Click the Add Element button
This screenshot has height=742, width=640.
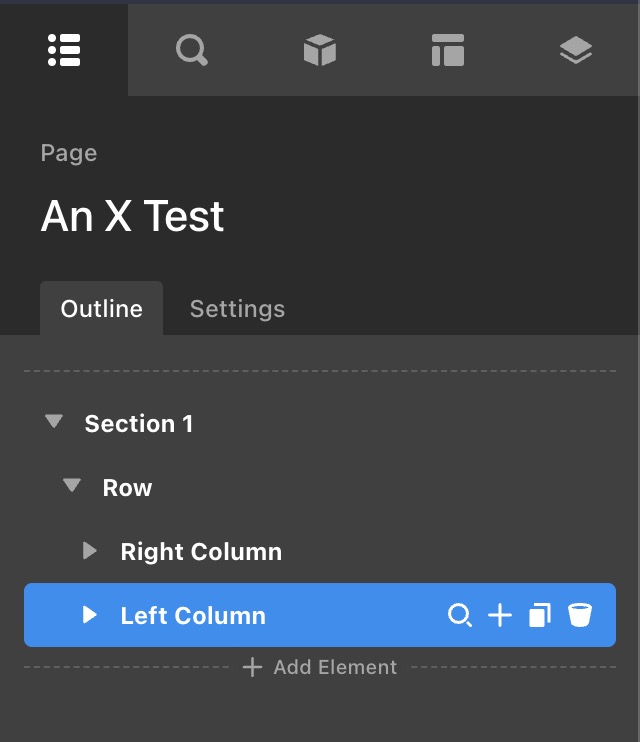(320, 667)
